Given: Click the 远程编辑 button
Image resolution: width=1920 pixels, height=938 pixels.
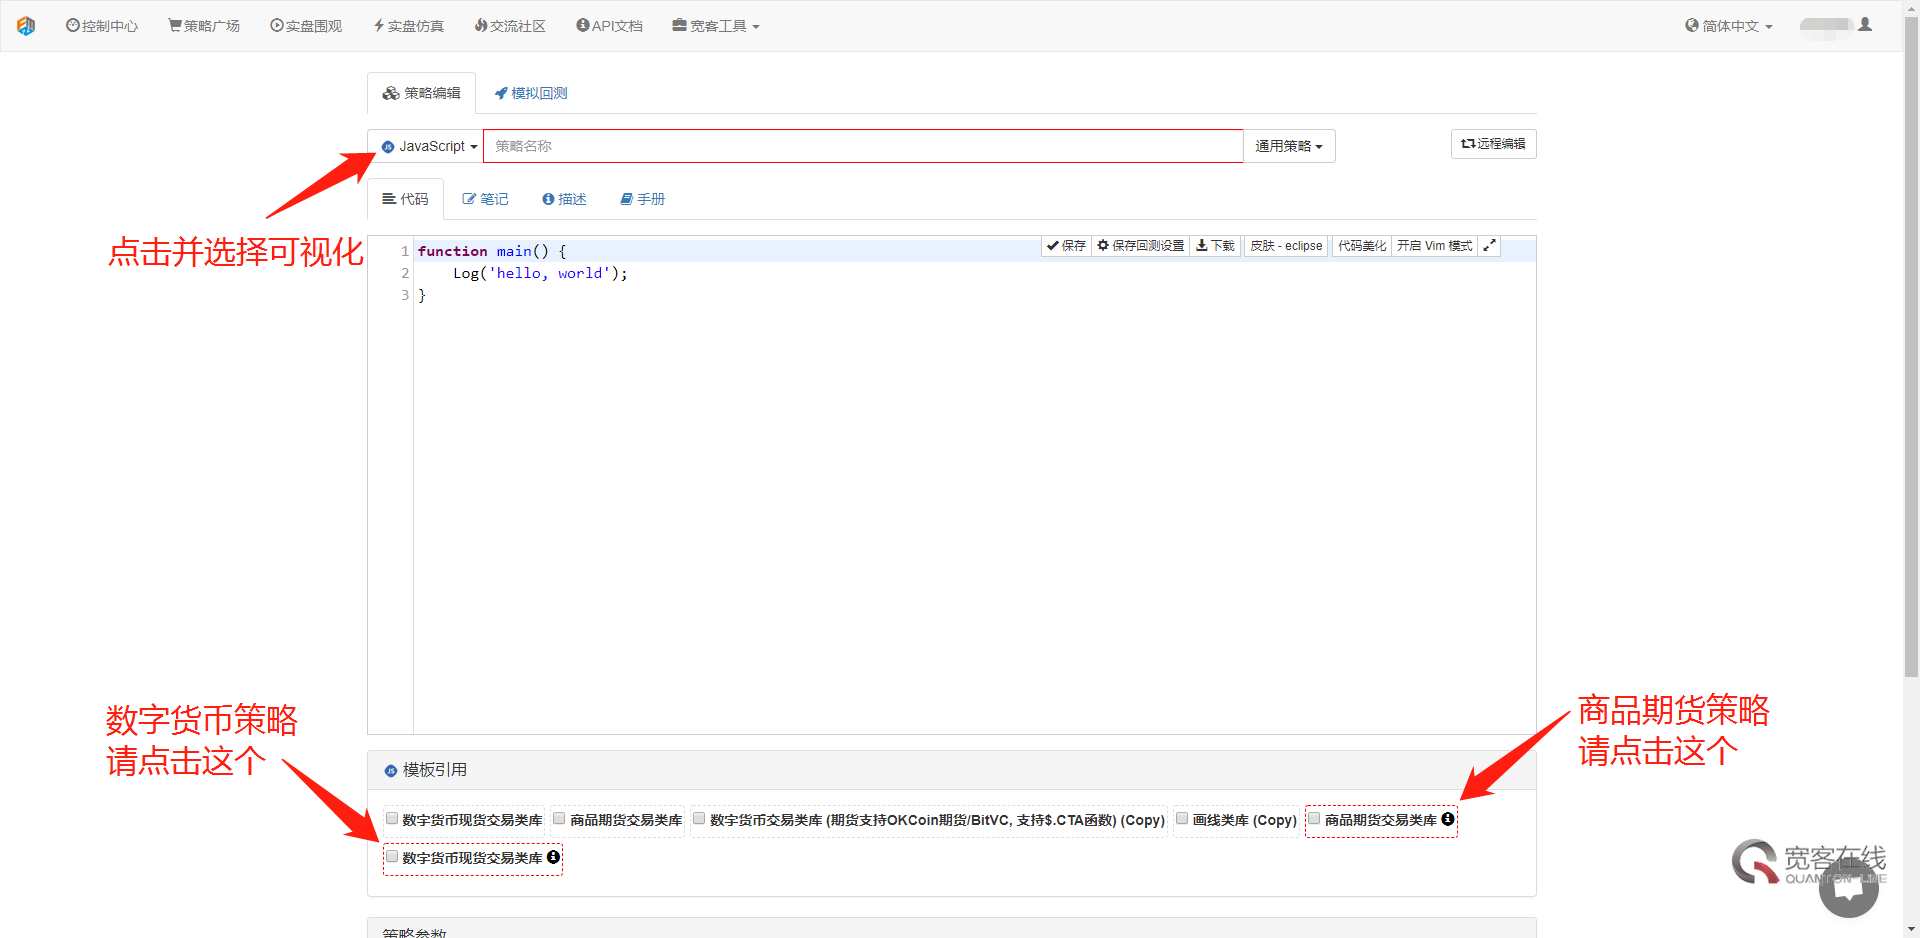Looking at the screenshot, I should click(x=1493, y=144).
